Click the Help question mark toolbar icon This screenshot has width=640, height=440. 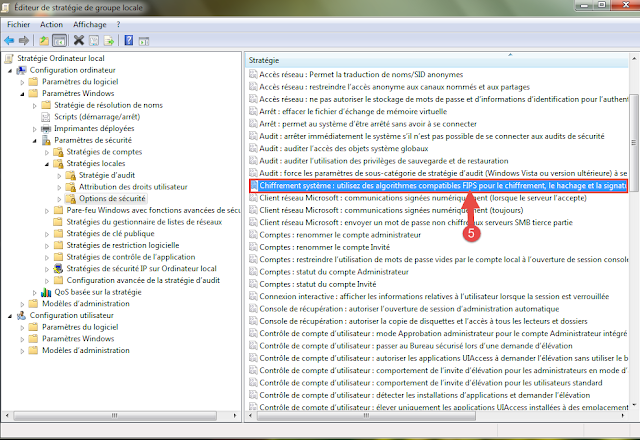coord(129,40)
